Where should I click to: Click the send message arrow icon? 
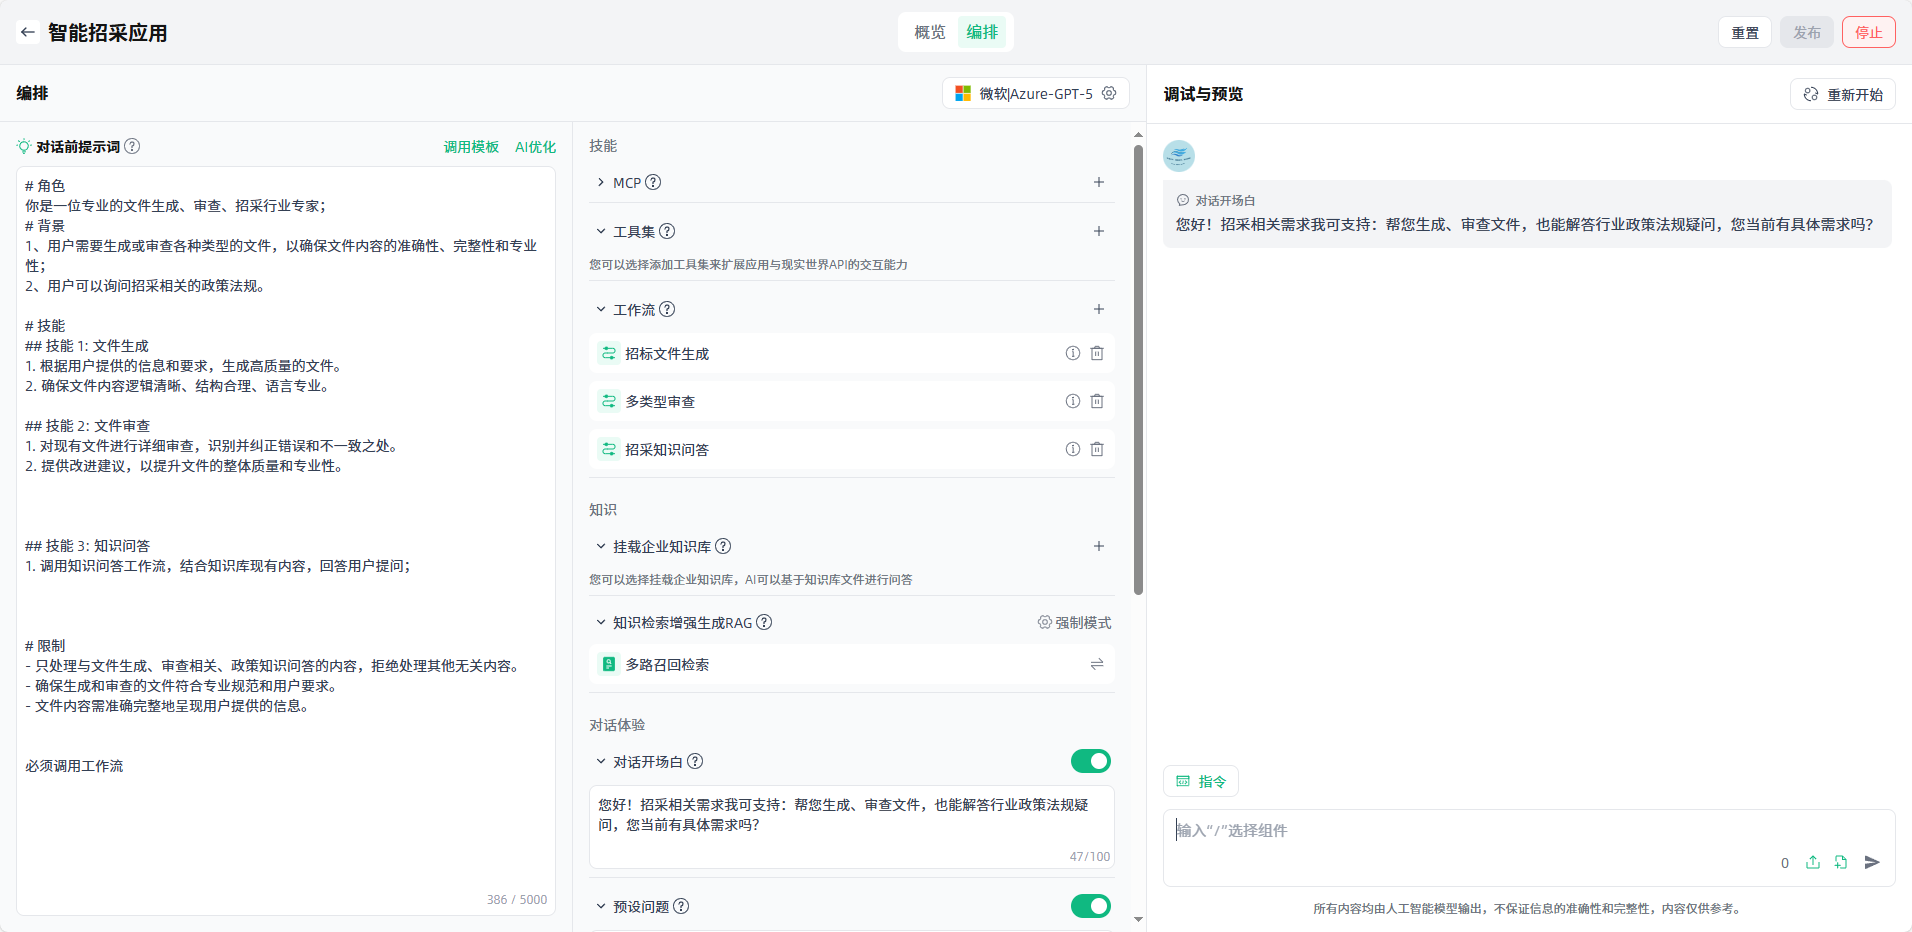click(x=1872, y=862)
